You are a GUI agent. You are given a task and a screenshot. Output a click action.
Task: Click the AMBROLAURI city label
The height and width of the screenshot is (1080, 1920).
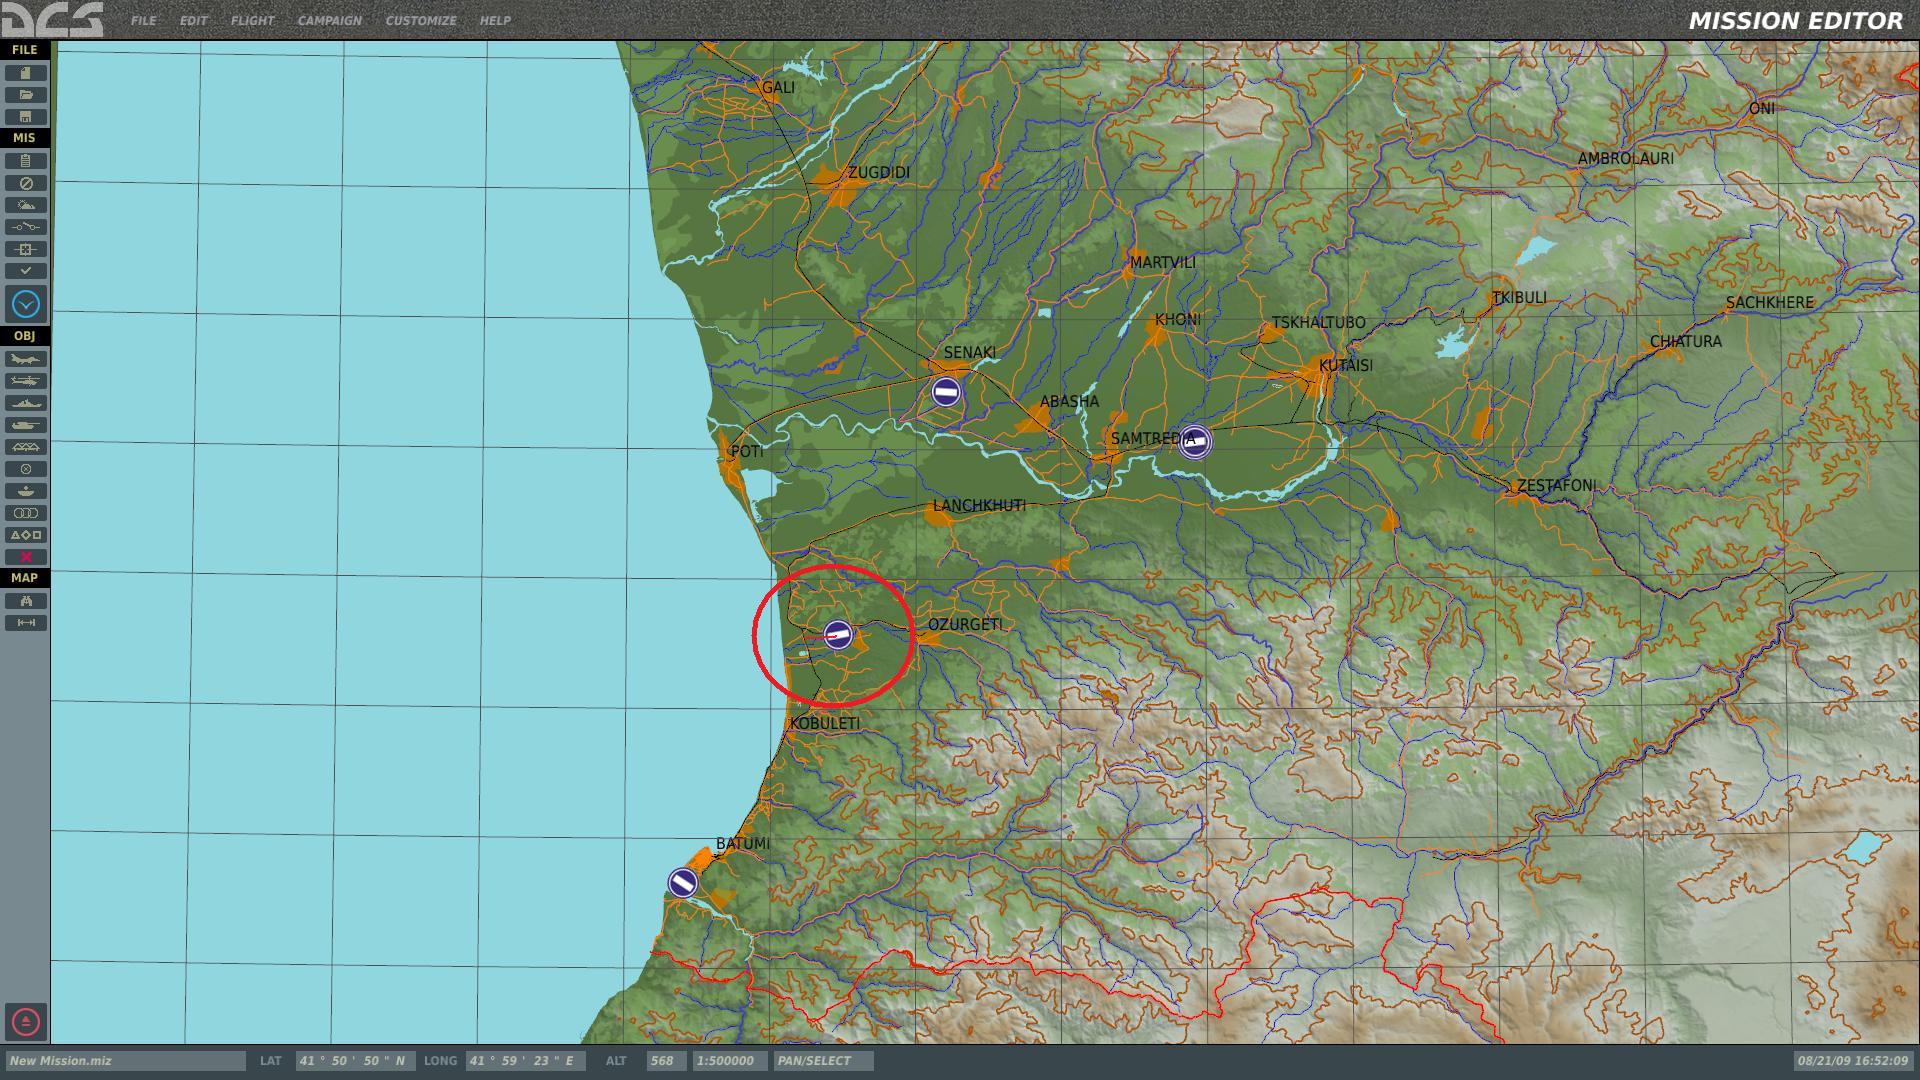click(1626, 158)
